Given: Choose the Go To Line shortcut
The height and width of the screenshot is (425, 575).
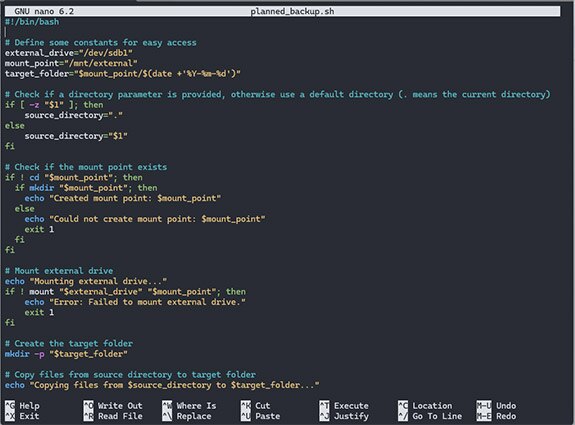Looking at the screenshot, I should (437, 416).
